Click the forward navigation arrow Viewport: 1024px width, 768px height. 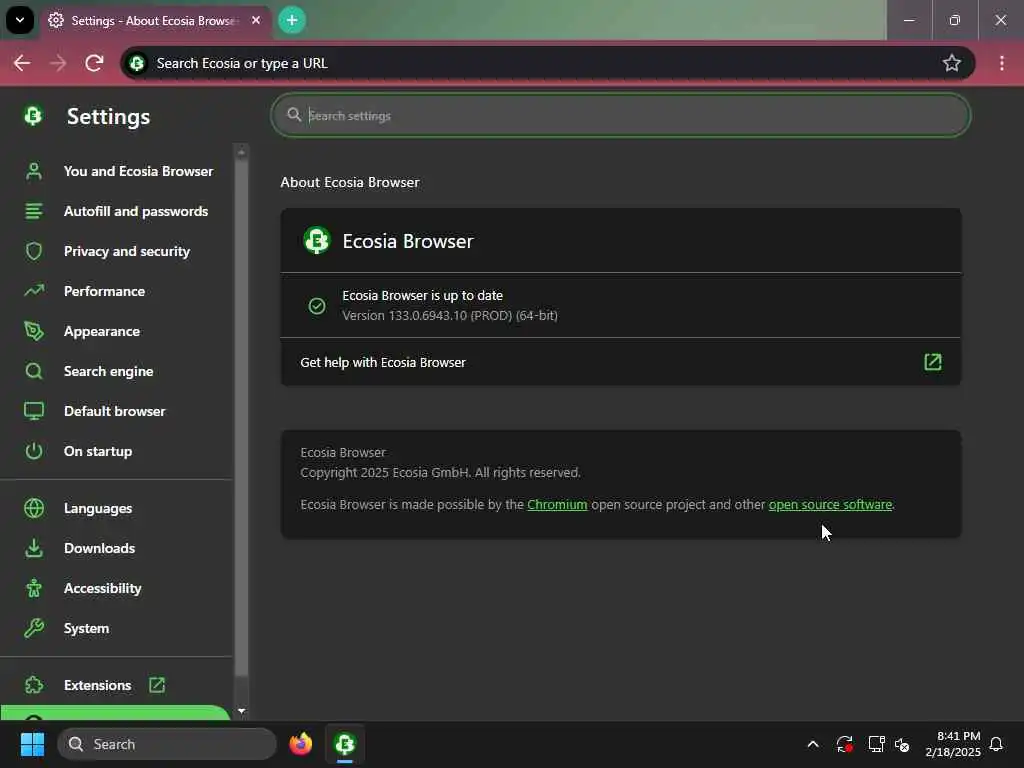click(58, 63)
